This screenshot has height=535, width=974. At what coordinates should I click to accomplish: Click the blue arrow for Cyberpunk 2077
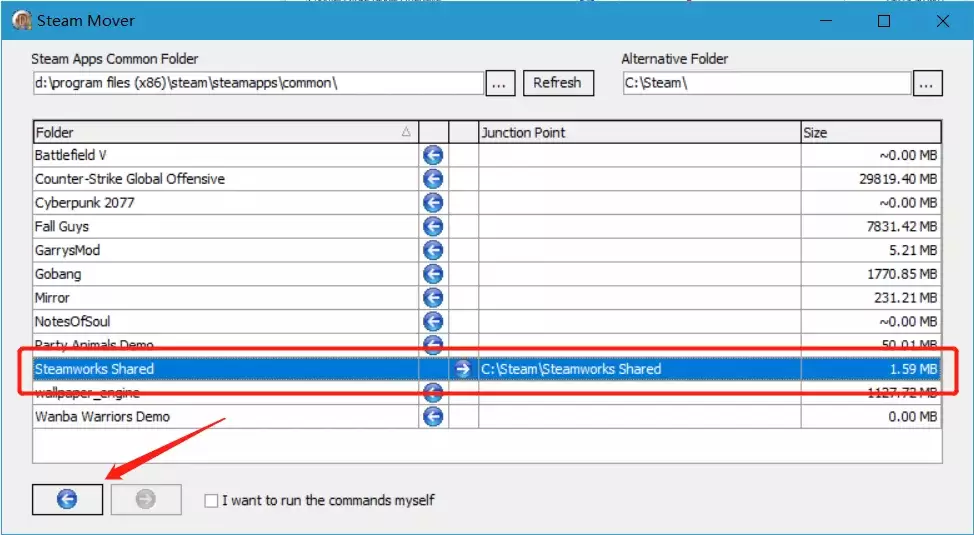coord(433,203)
